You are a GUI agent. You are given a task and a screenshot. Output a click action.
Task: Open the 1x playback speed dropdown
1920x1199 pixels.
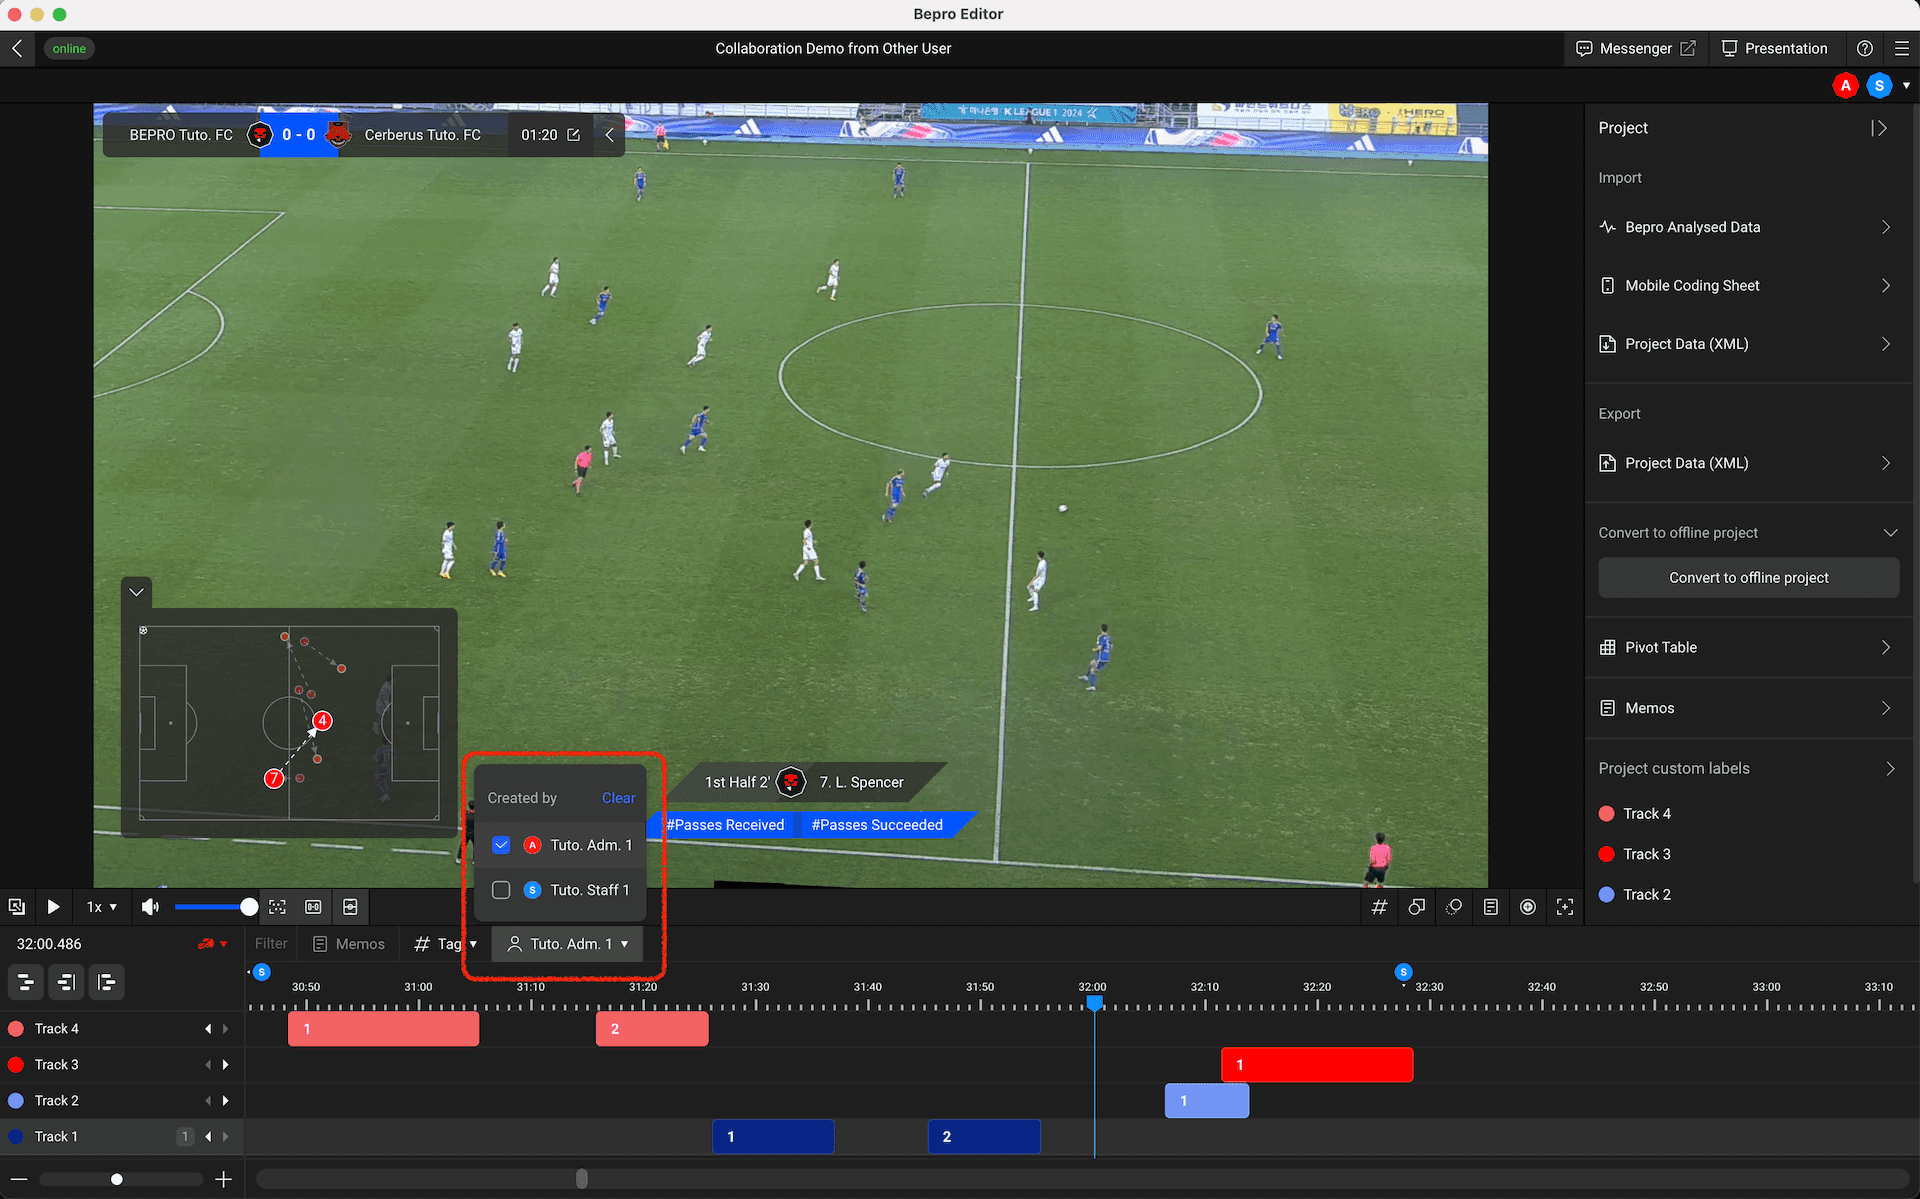(101, 907)
